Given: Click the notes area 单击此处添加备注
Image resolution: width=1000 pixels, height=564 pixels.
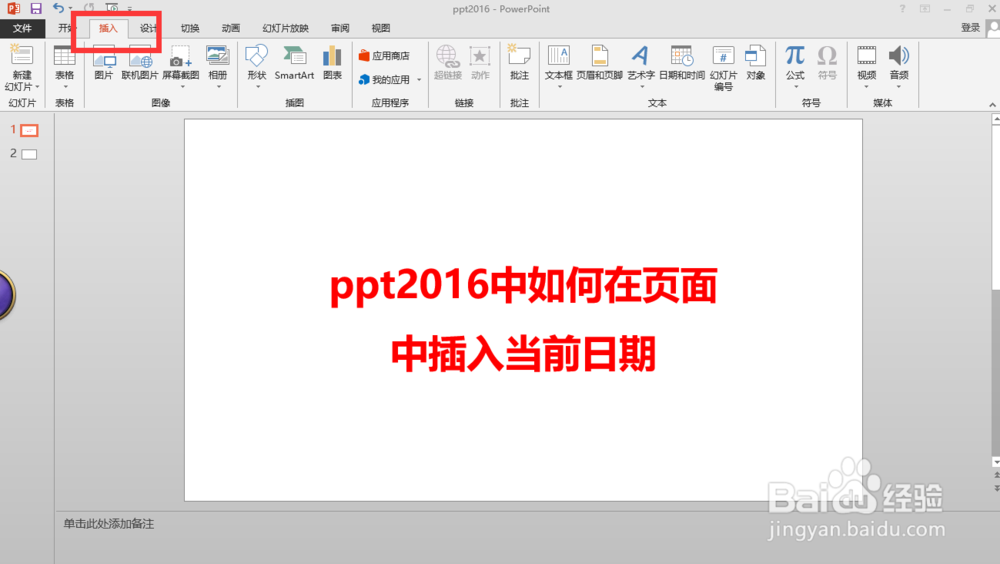Looking at the screenshot, I should point(108,524).
